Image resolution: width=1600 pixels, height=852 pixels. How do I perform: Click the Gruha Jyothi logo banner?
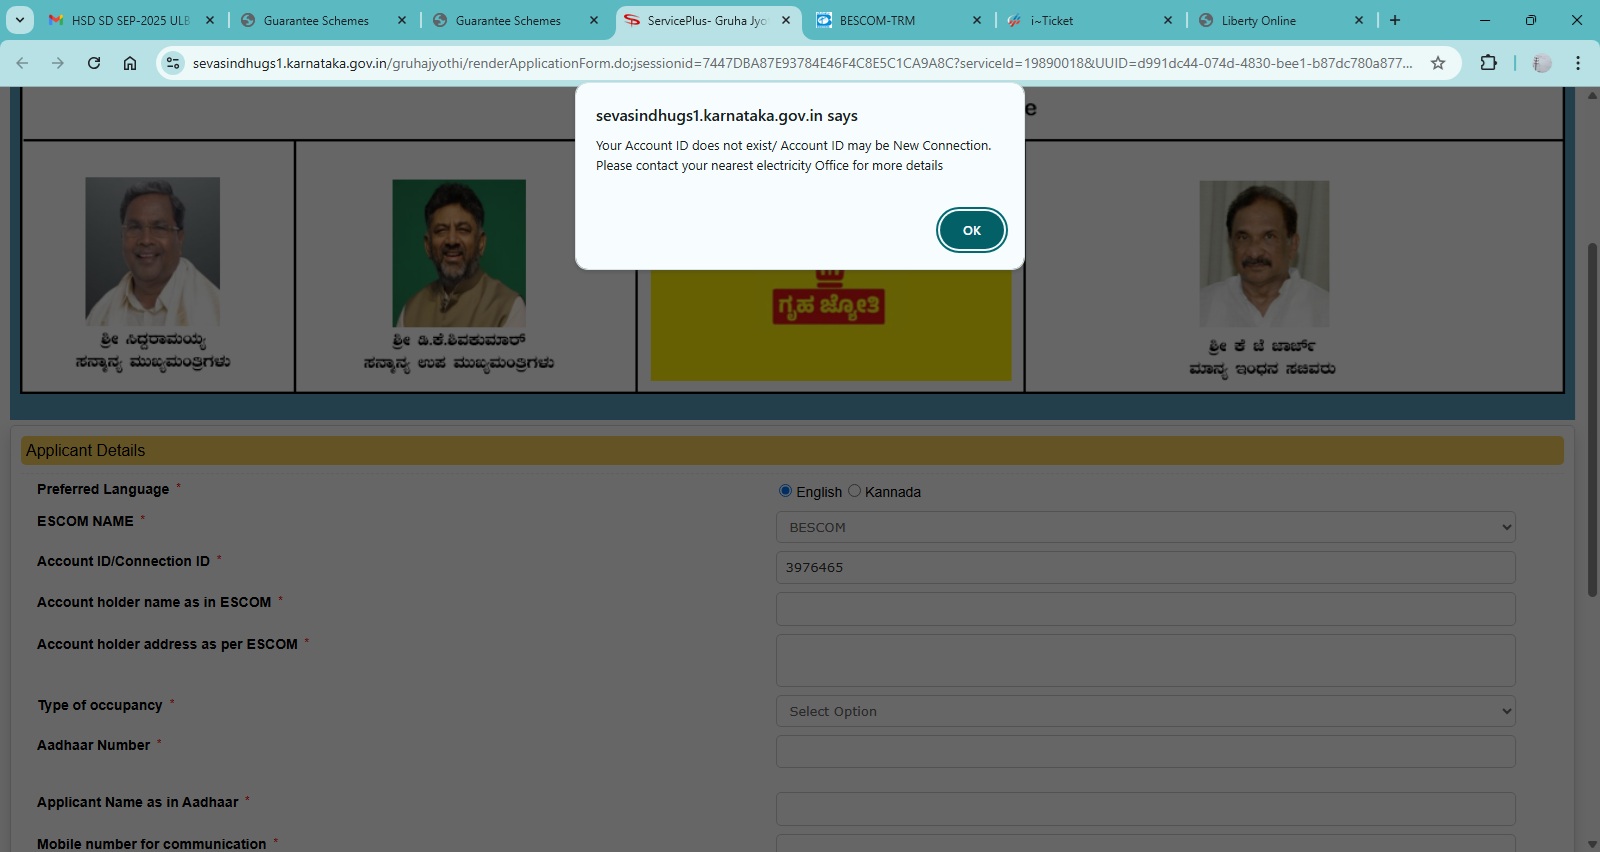point(830,325)
